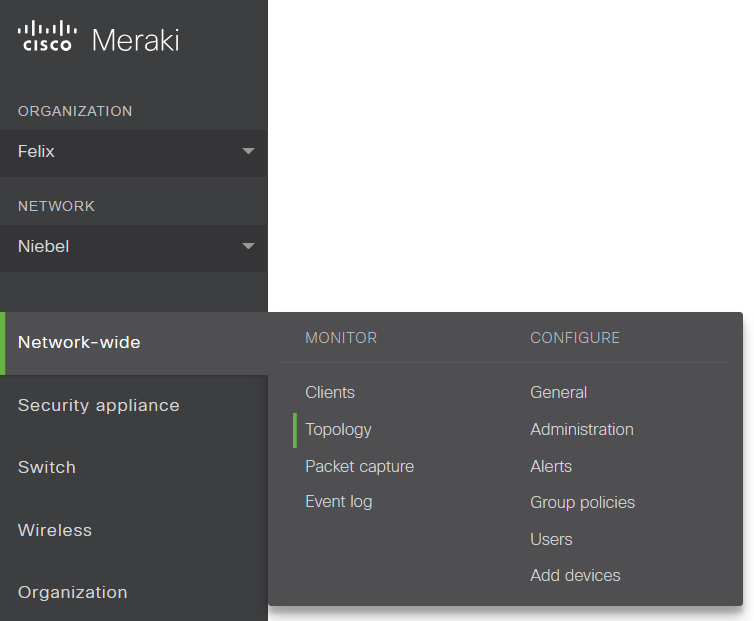Screen dimensions: 754x621
Task: Open the Packet capture page
Action: point(359,466)
